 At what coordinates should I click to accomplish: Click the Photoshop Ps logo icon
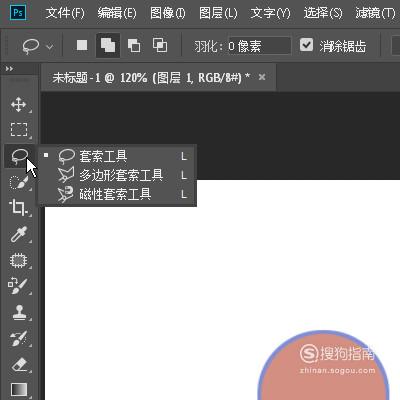(x=18, y=13)
